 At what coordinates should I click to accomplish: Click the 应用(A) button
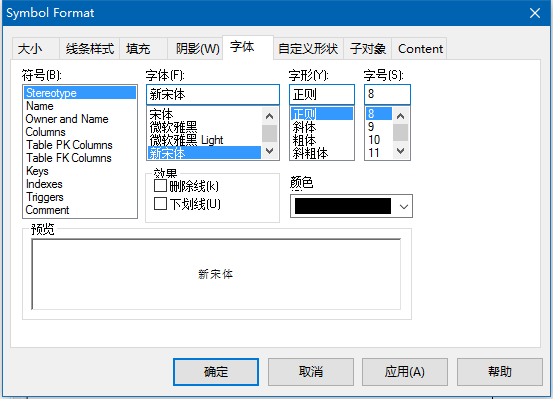pos(405,372)
